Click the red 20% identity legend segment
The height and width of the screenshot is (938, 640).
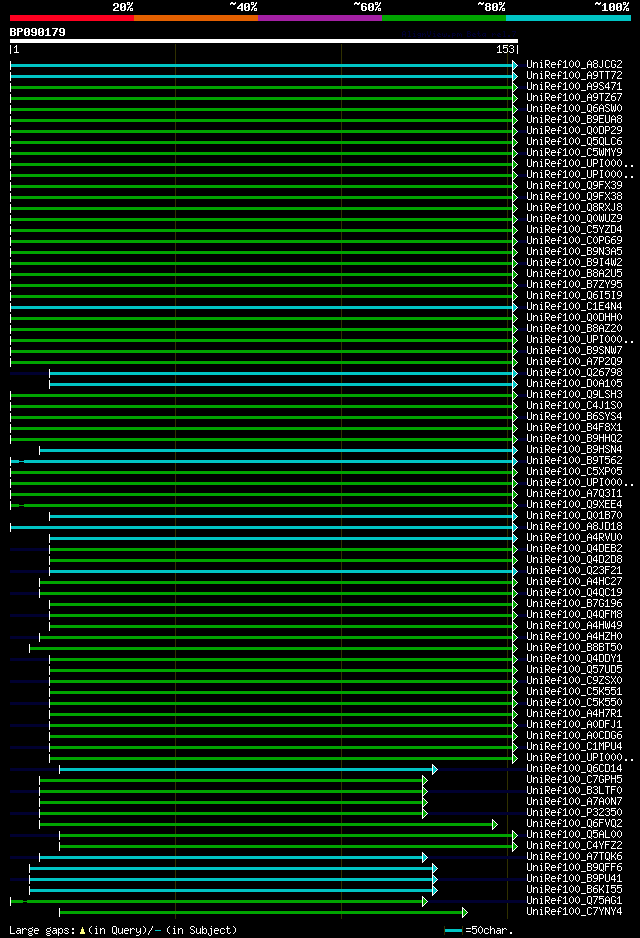[x=72, y=18]
